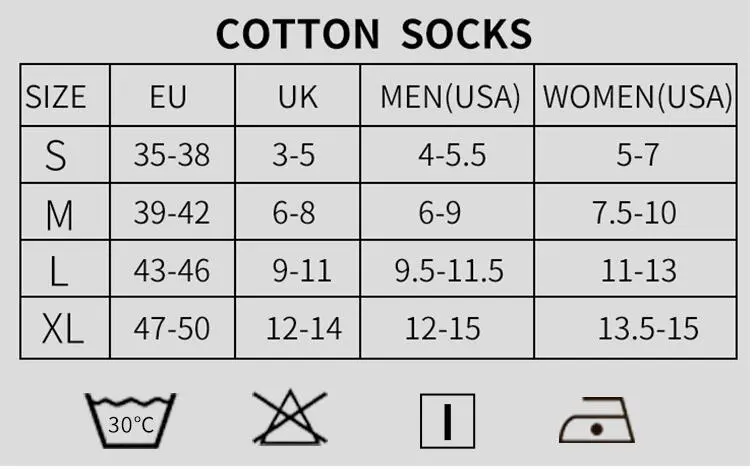Select the UK column header
Image resolution: width=752 pixels, height=469 pixels.
[297, 97]
